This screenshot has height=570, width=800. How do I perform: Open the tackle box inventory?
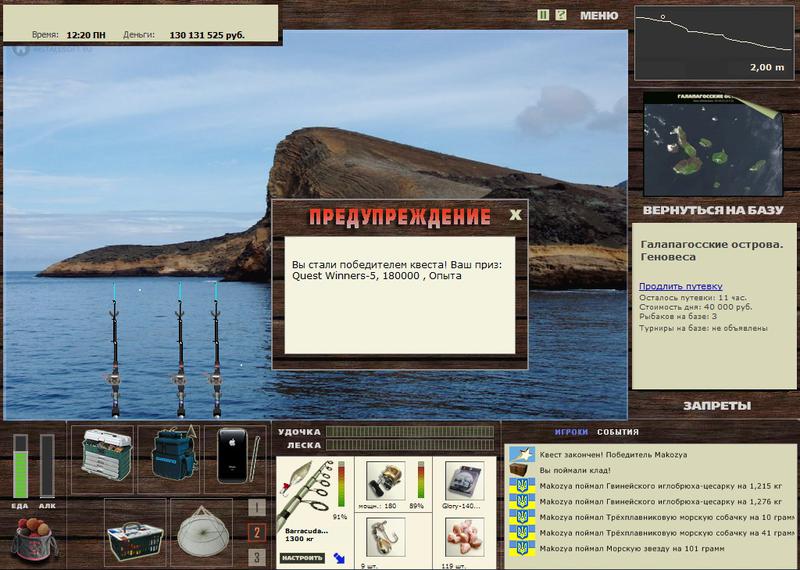[105, 454]
